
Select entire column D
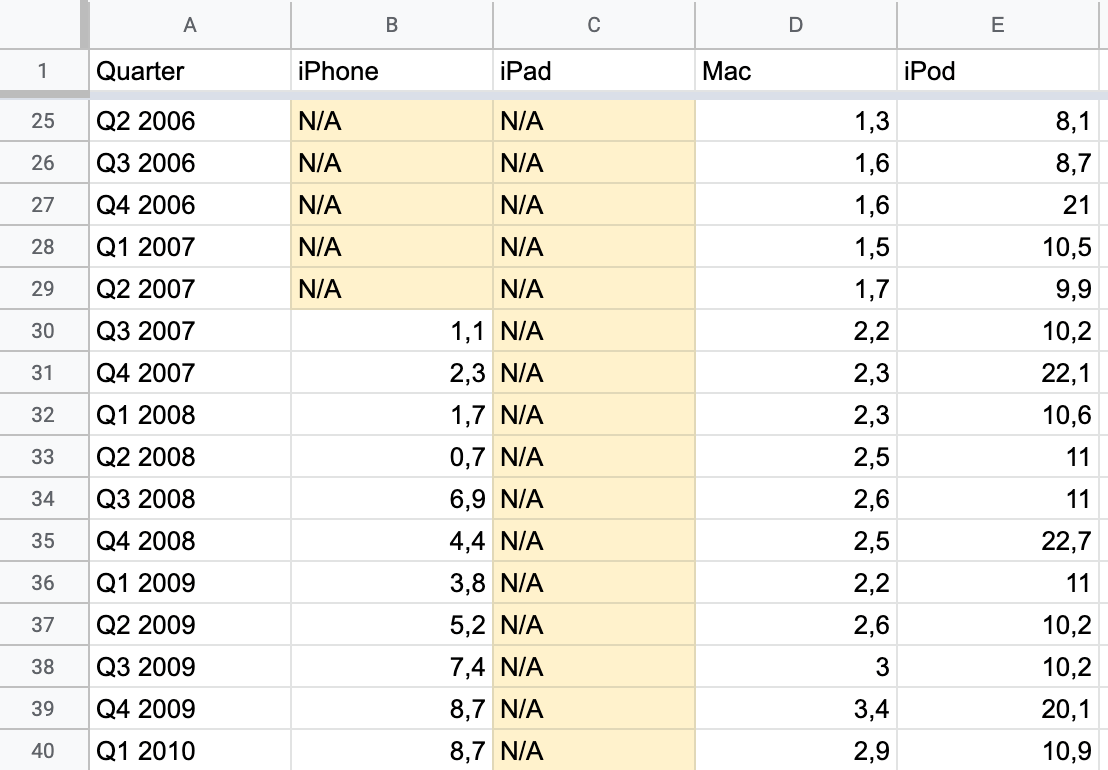(x=796, y=25)
